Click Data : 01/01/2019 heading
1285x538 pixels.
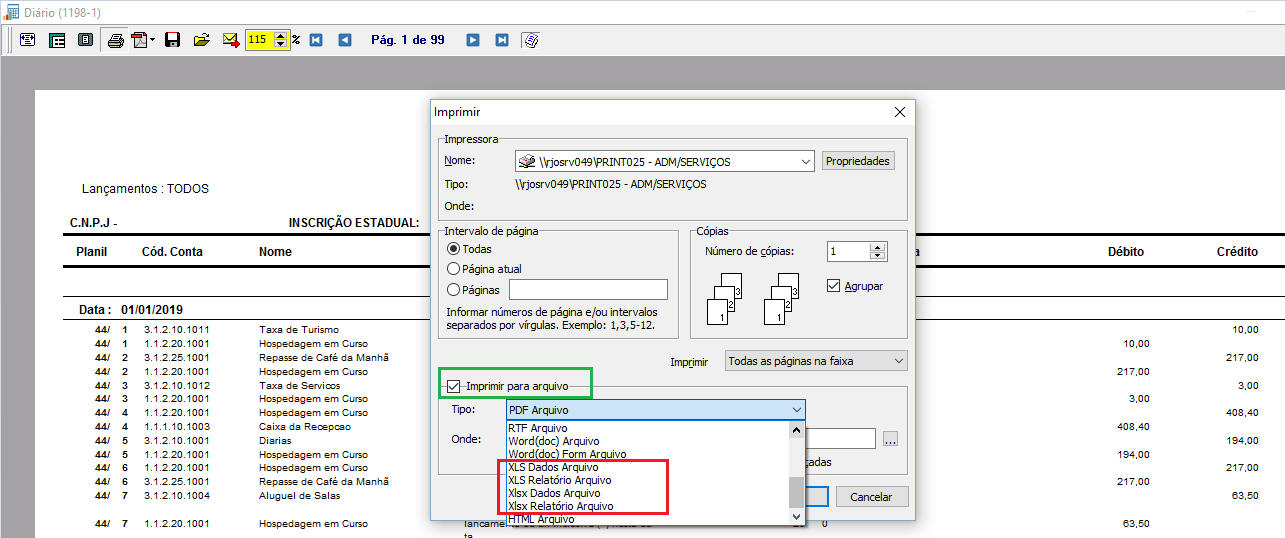(131, 310)
